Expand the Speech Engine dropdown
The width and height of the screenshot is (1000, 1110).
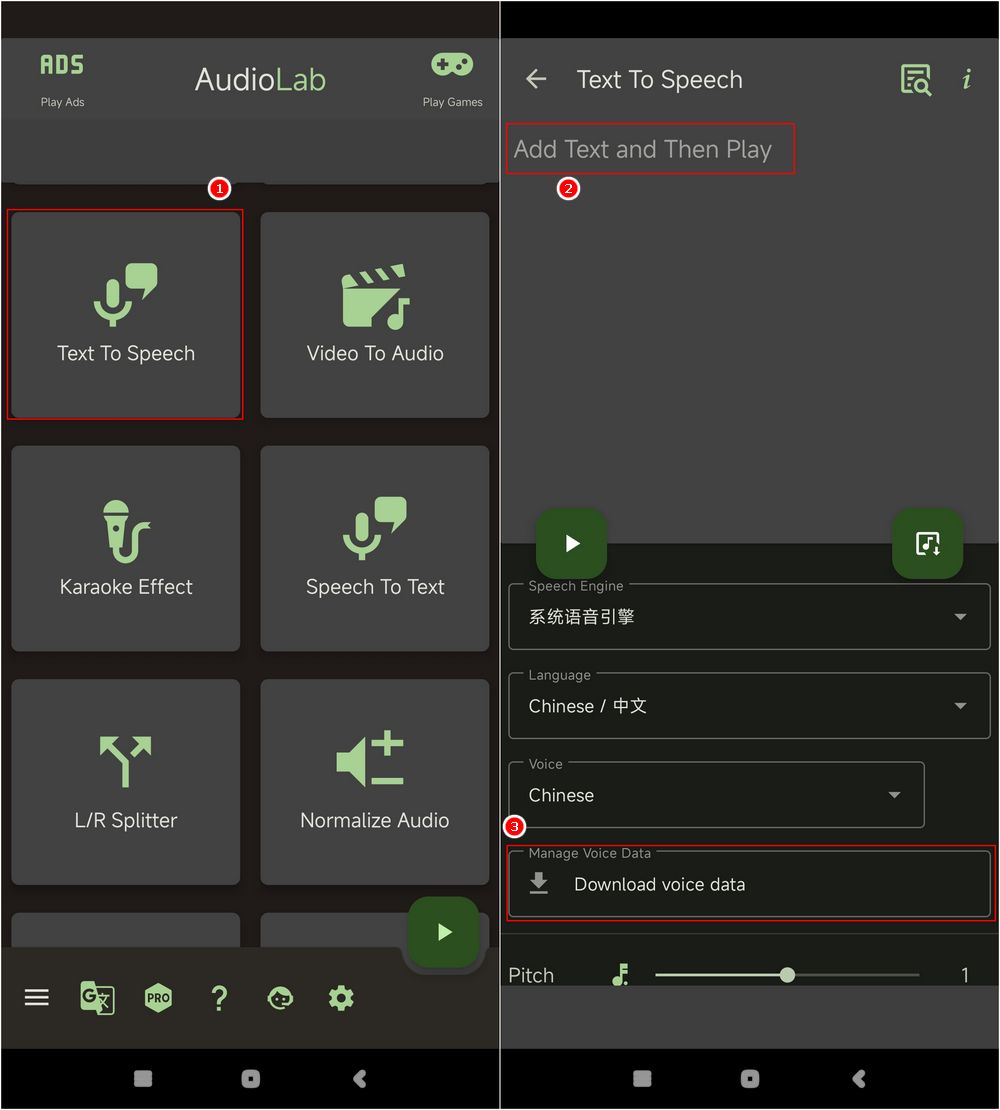tap(749, 617)
